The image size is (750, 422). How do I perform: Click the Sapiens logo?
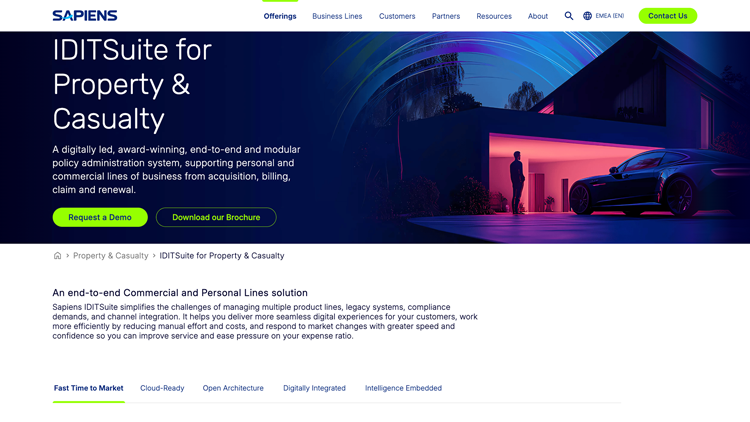coord(85,16)
